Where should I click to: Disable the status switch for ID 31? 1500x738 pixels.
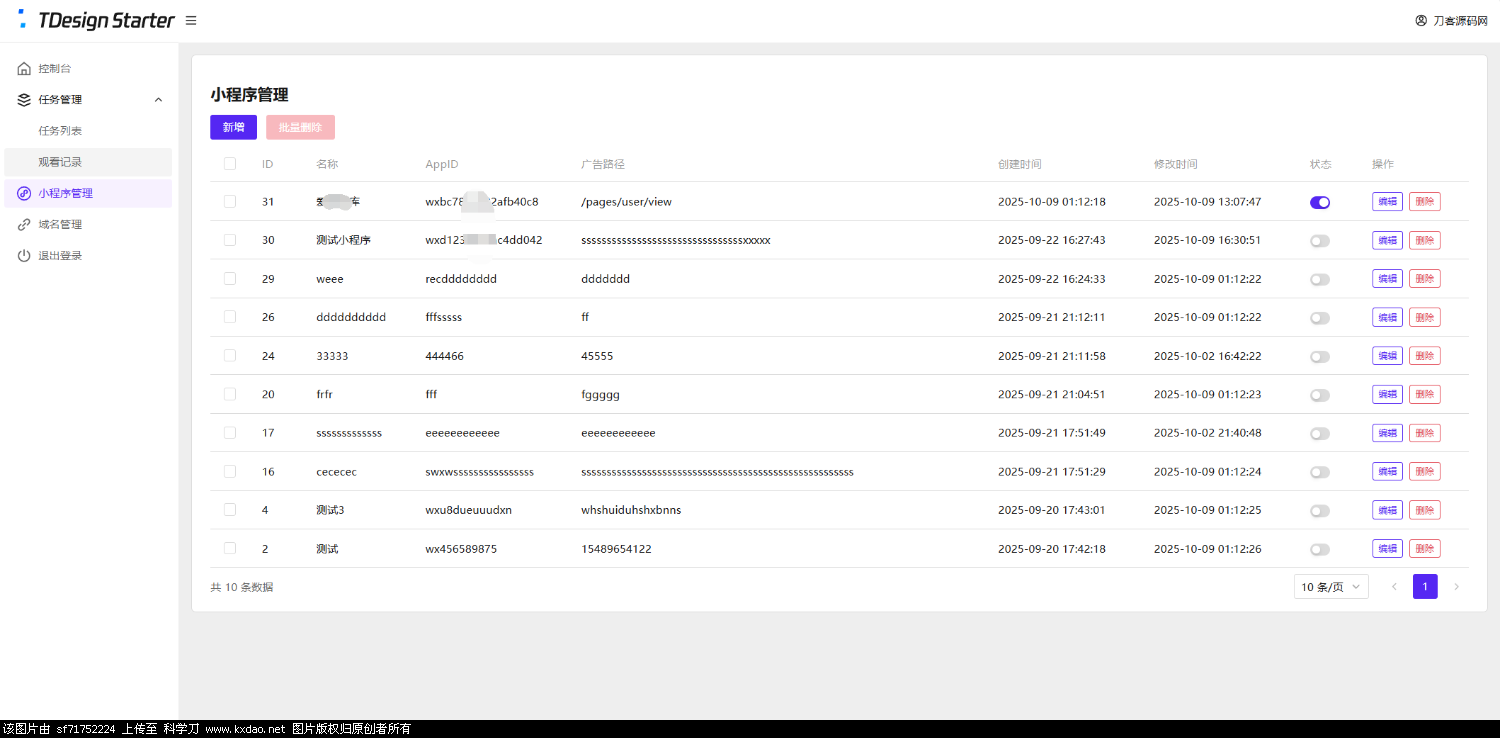tap(1320, 202)
